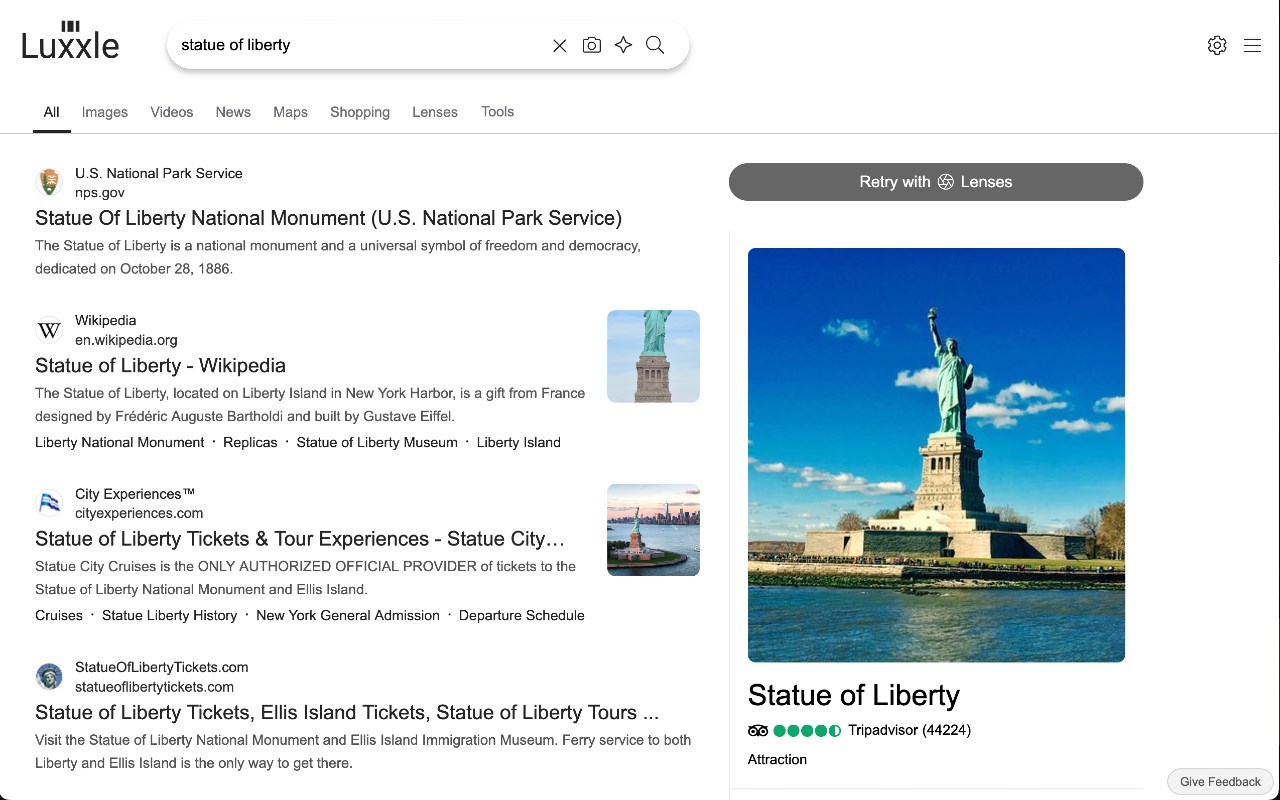Go to the Shopping tab

(x=360, y=112)
